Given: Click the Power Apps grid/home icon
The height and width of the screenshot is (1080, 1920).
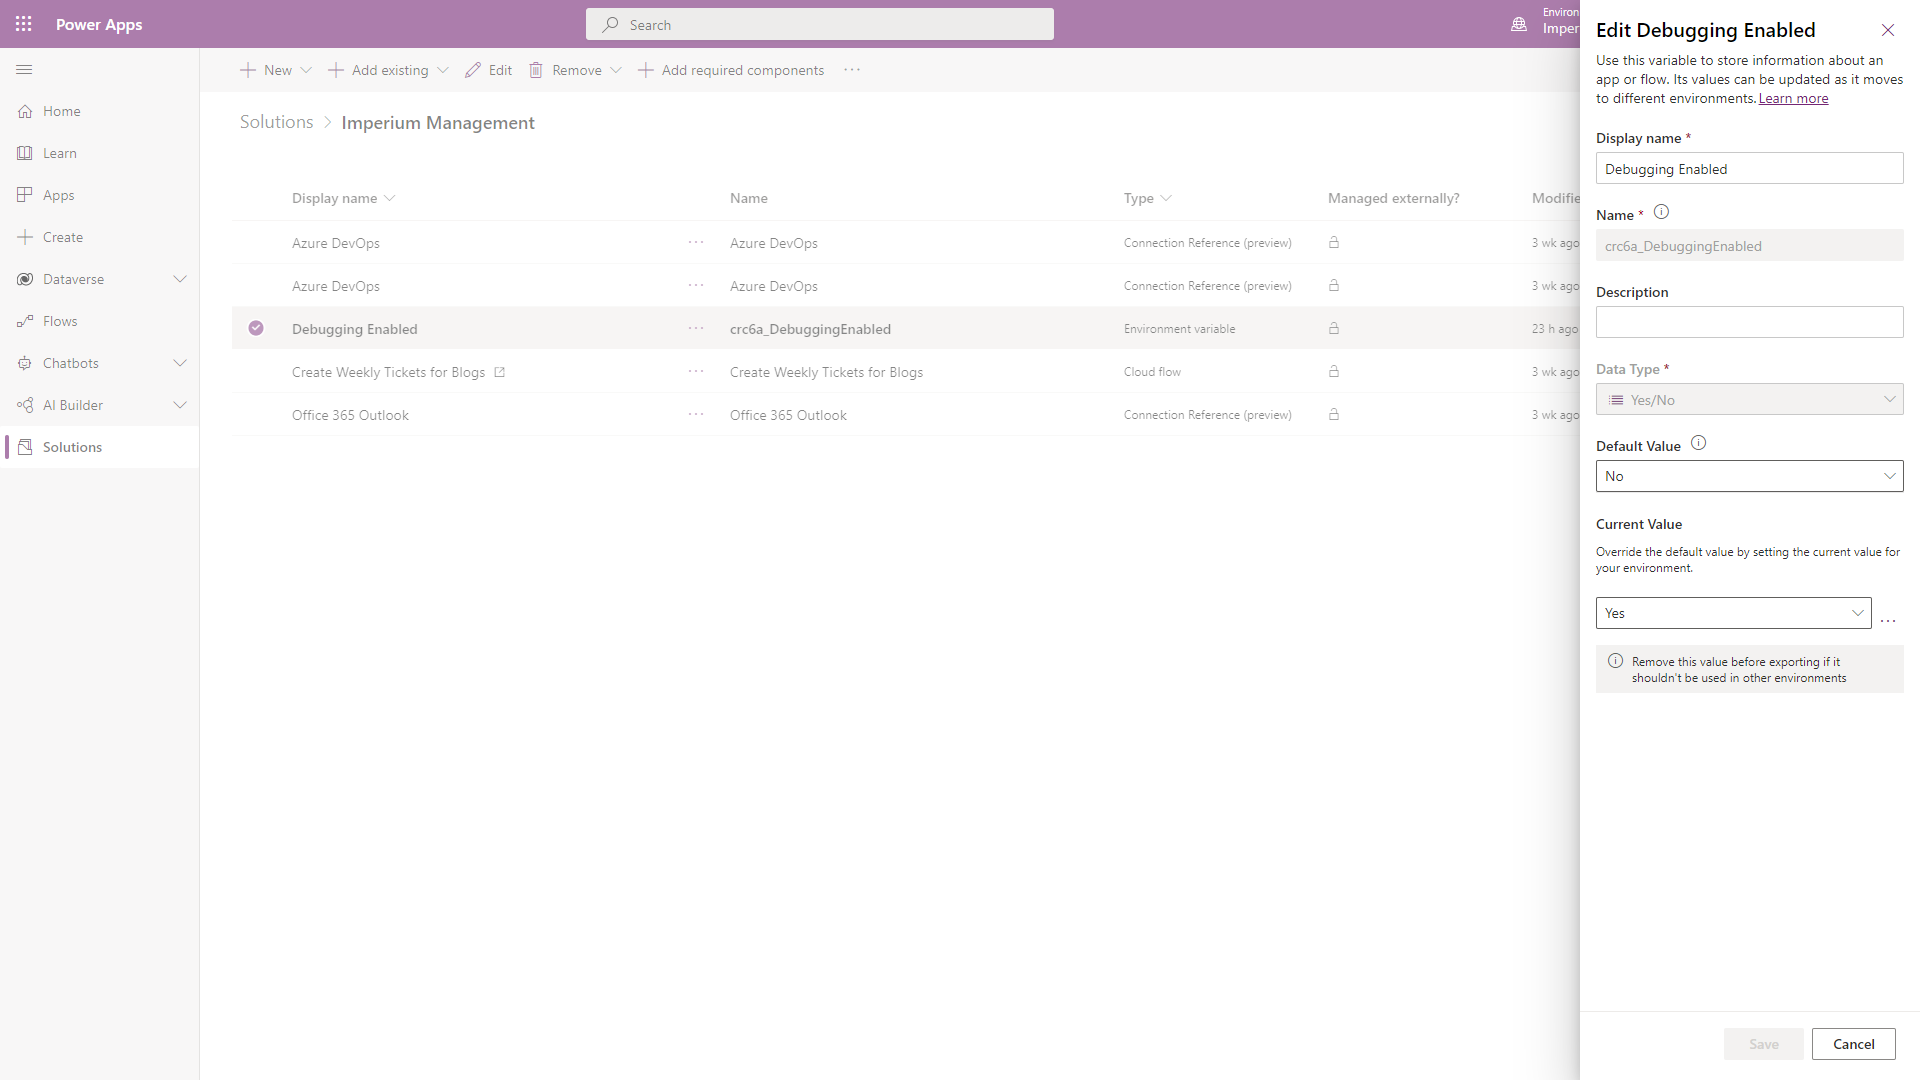Looking at the screenshot, I should (x=22, y=24).
